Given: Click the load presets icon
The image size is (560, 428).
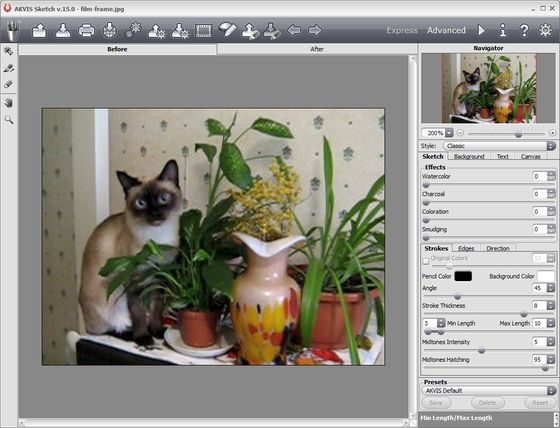Looking at the screenshot, I should pyautogui.click(x=156, y=31).
